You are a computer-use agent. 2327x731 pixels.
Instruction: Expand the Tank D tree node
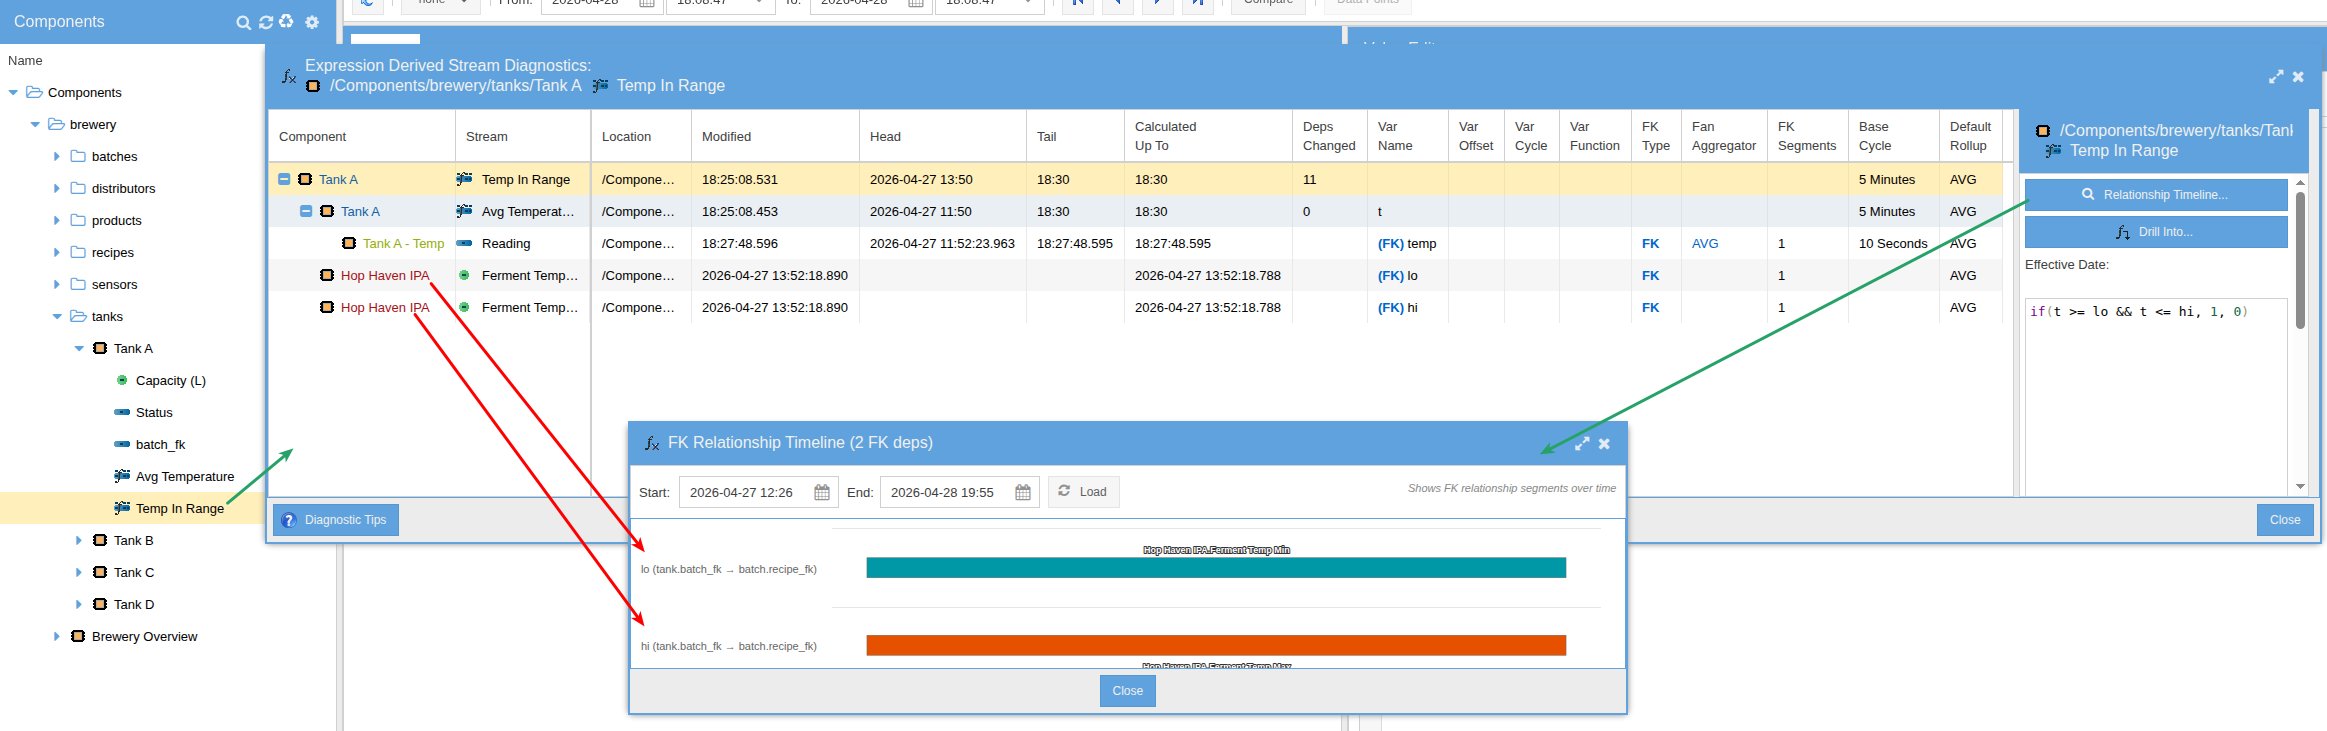tap(79, 604)
